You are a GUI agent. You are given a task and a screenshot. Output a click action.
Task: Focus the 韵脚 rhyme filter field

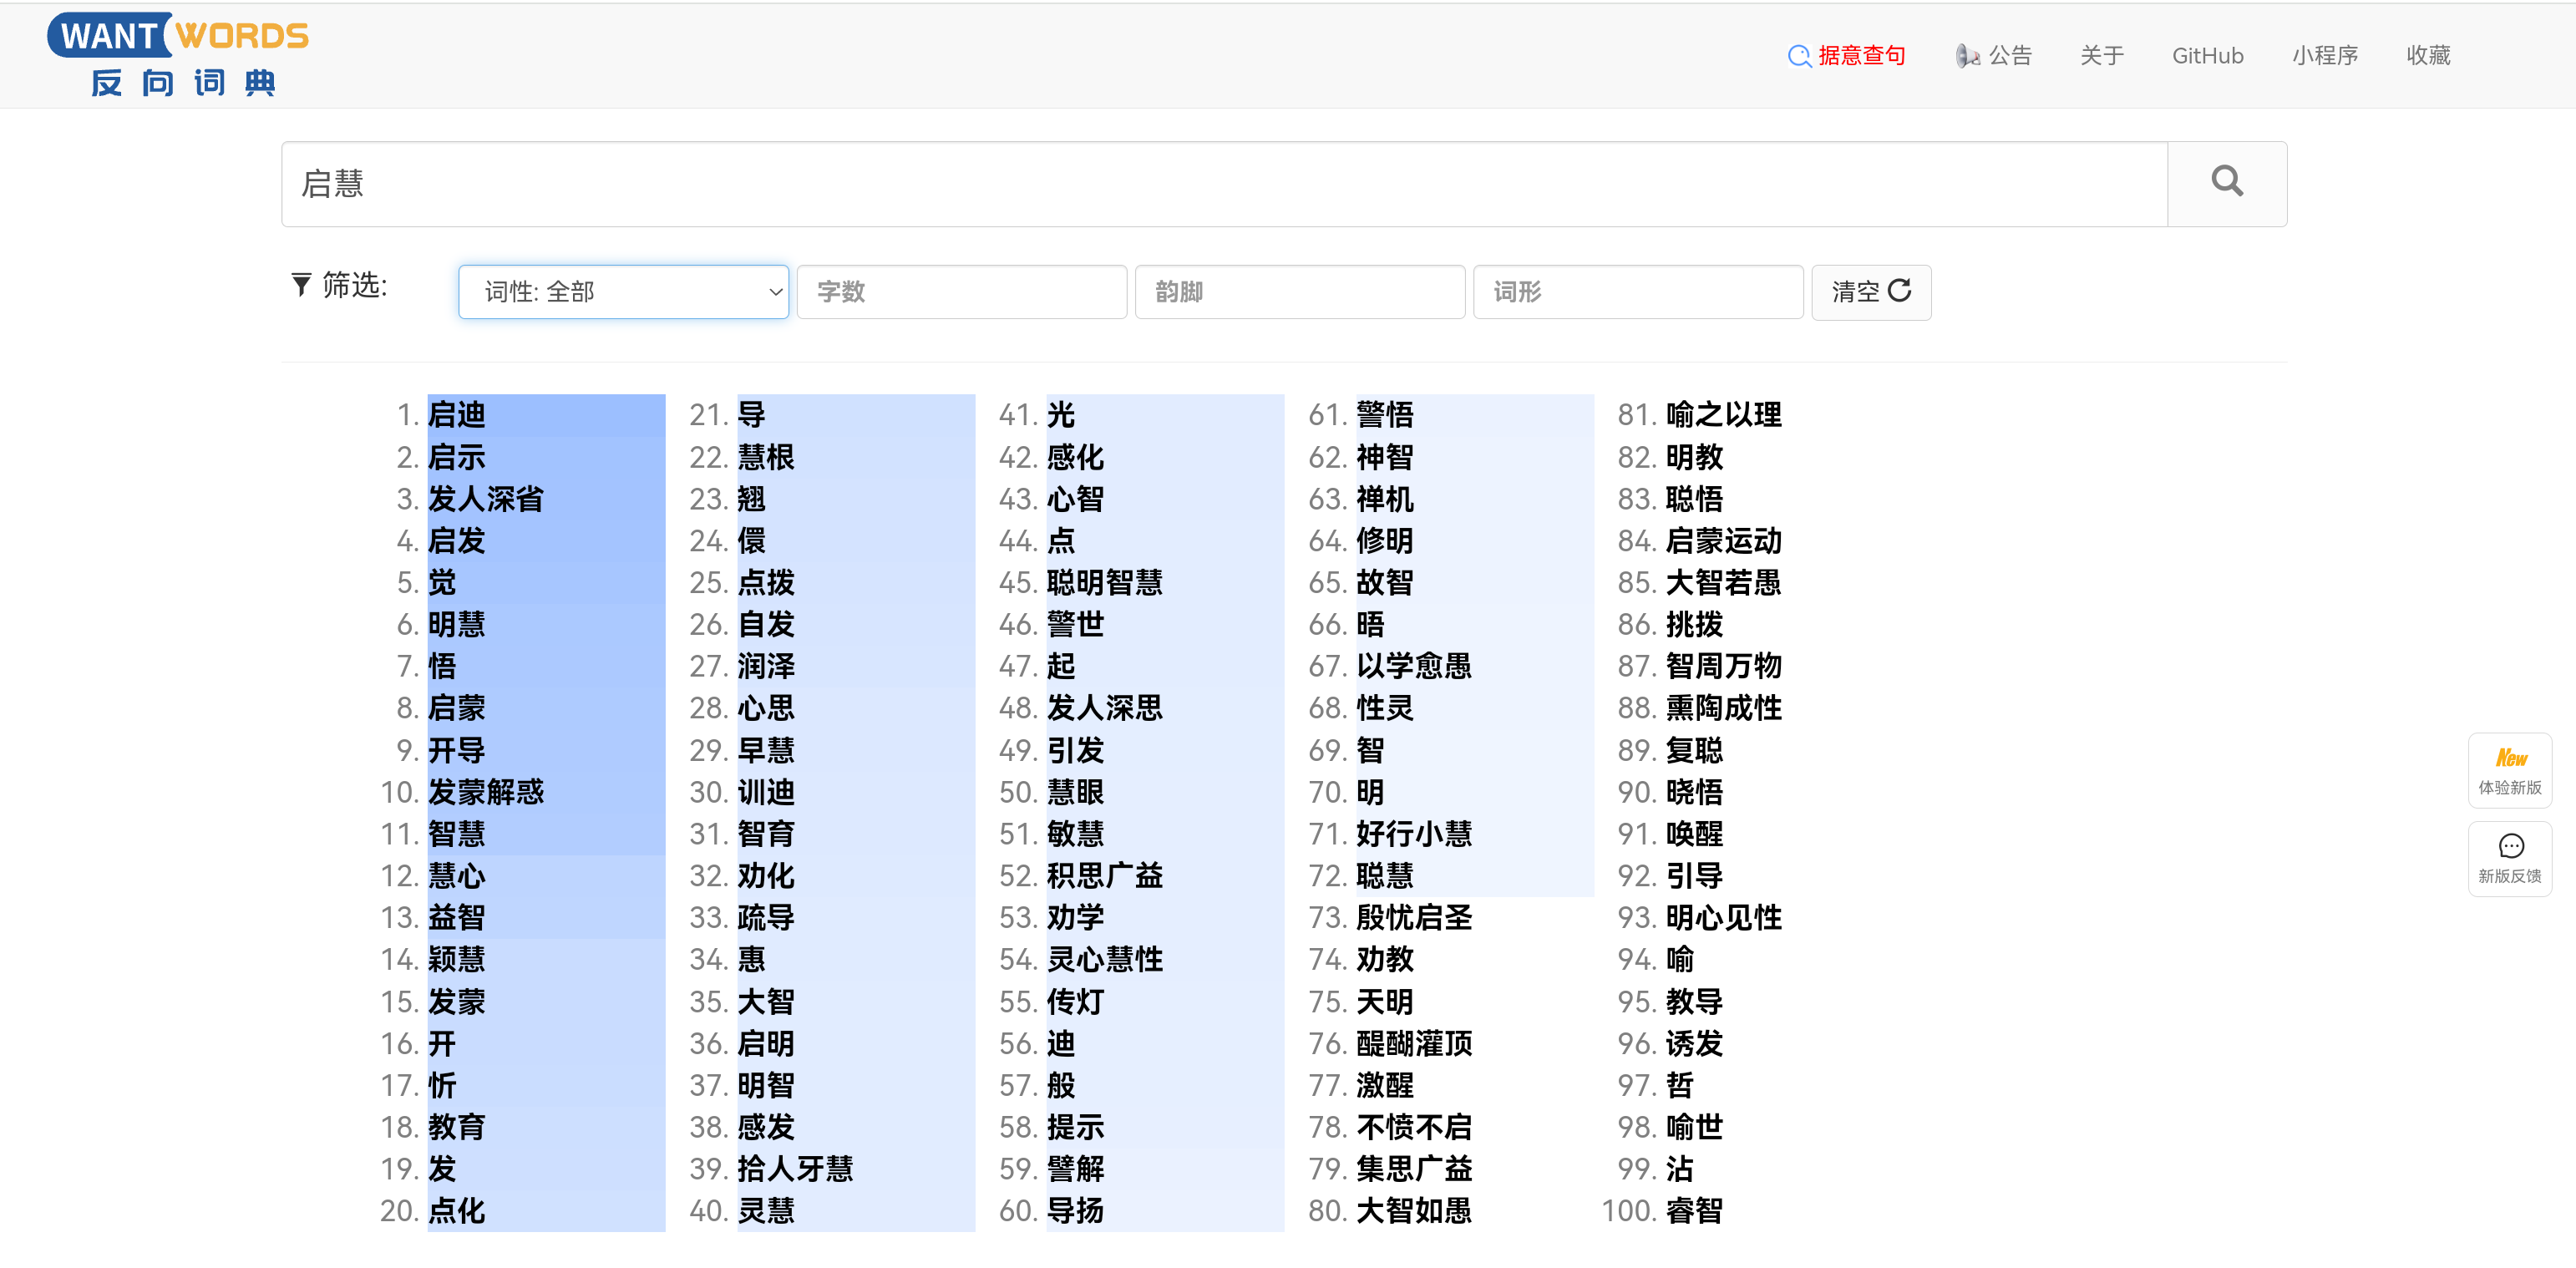pyautogui.click(x=1299, y=291)
